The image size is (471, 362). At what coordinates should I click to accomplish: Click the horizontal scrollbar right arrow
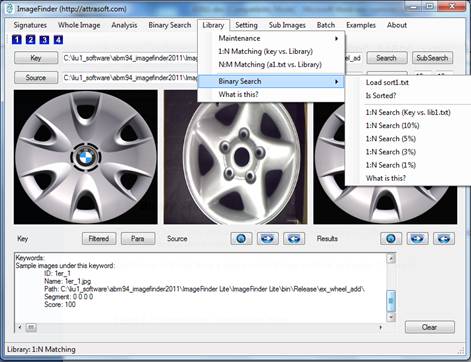pyautogui.click(x=380, y=327)
